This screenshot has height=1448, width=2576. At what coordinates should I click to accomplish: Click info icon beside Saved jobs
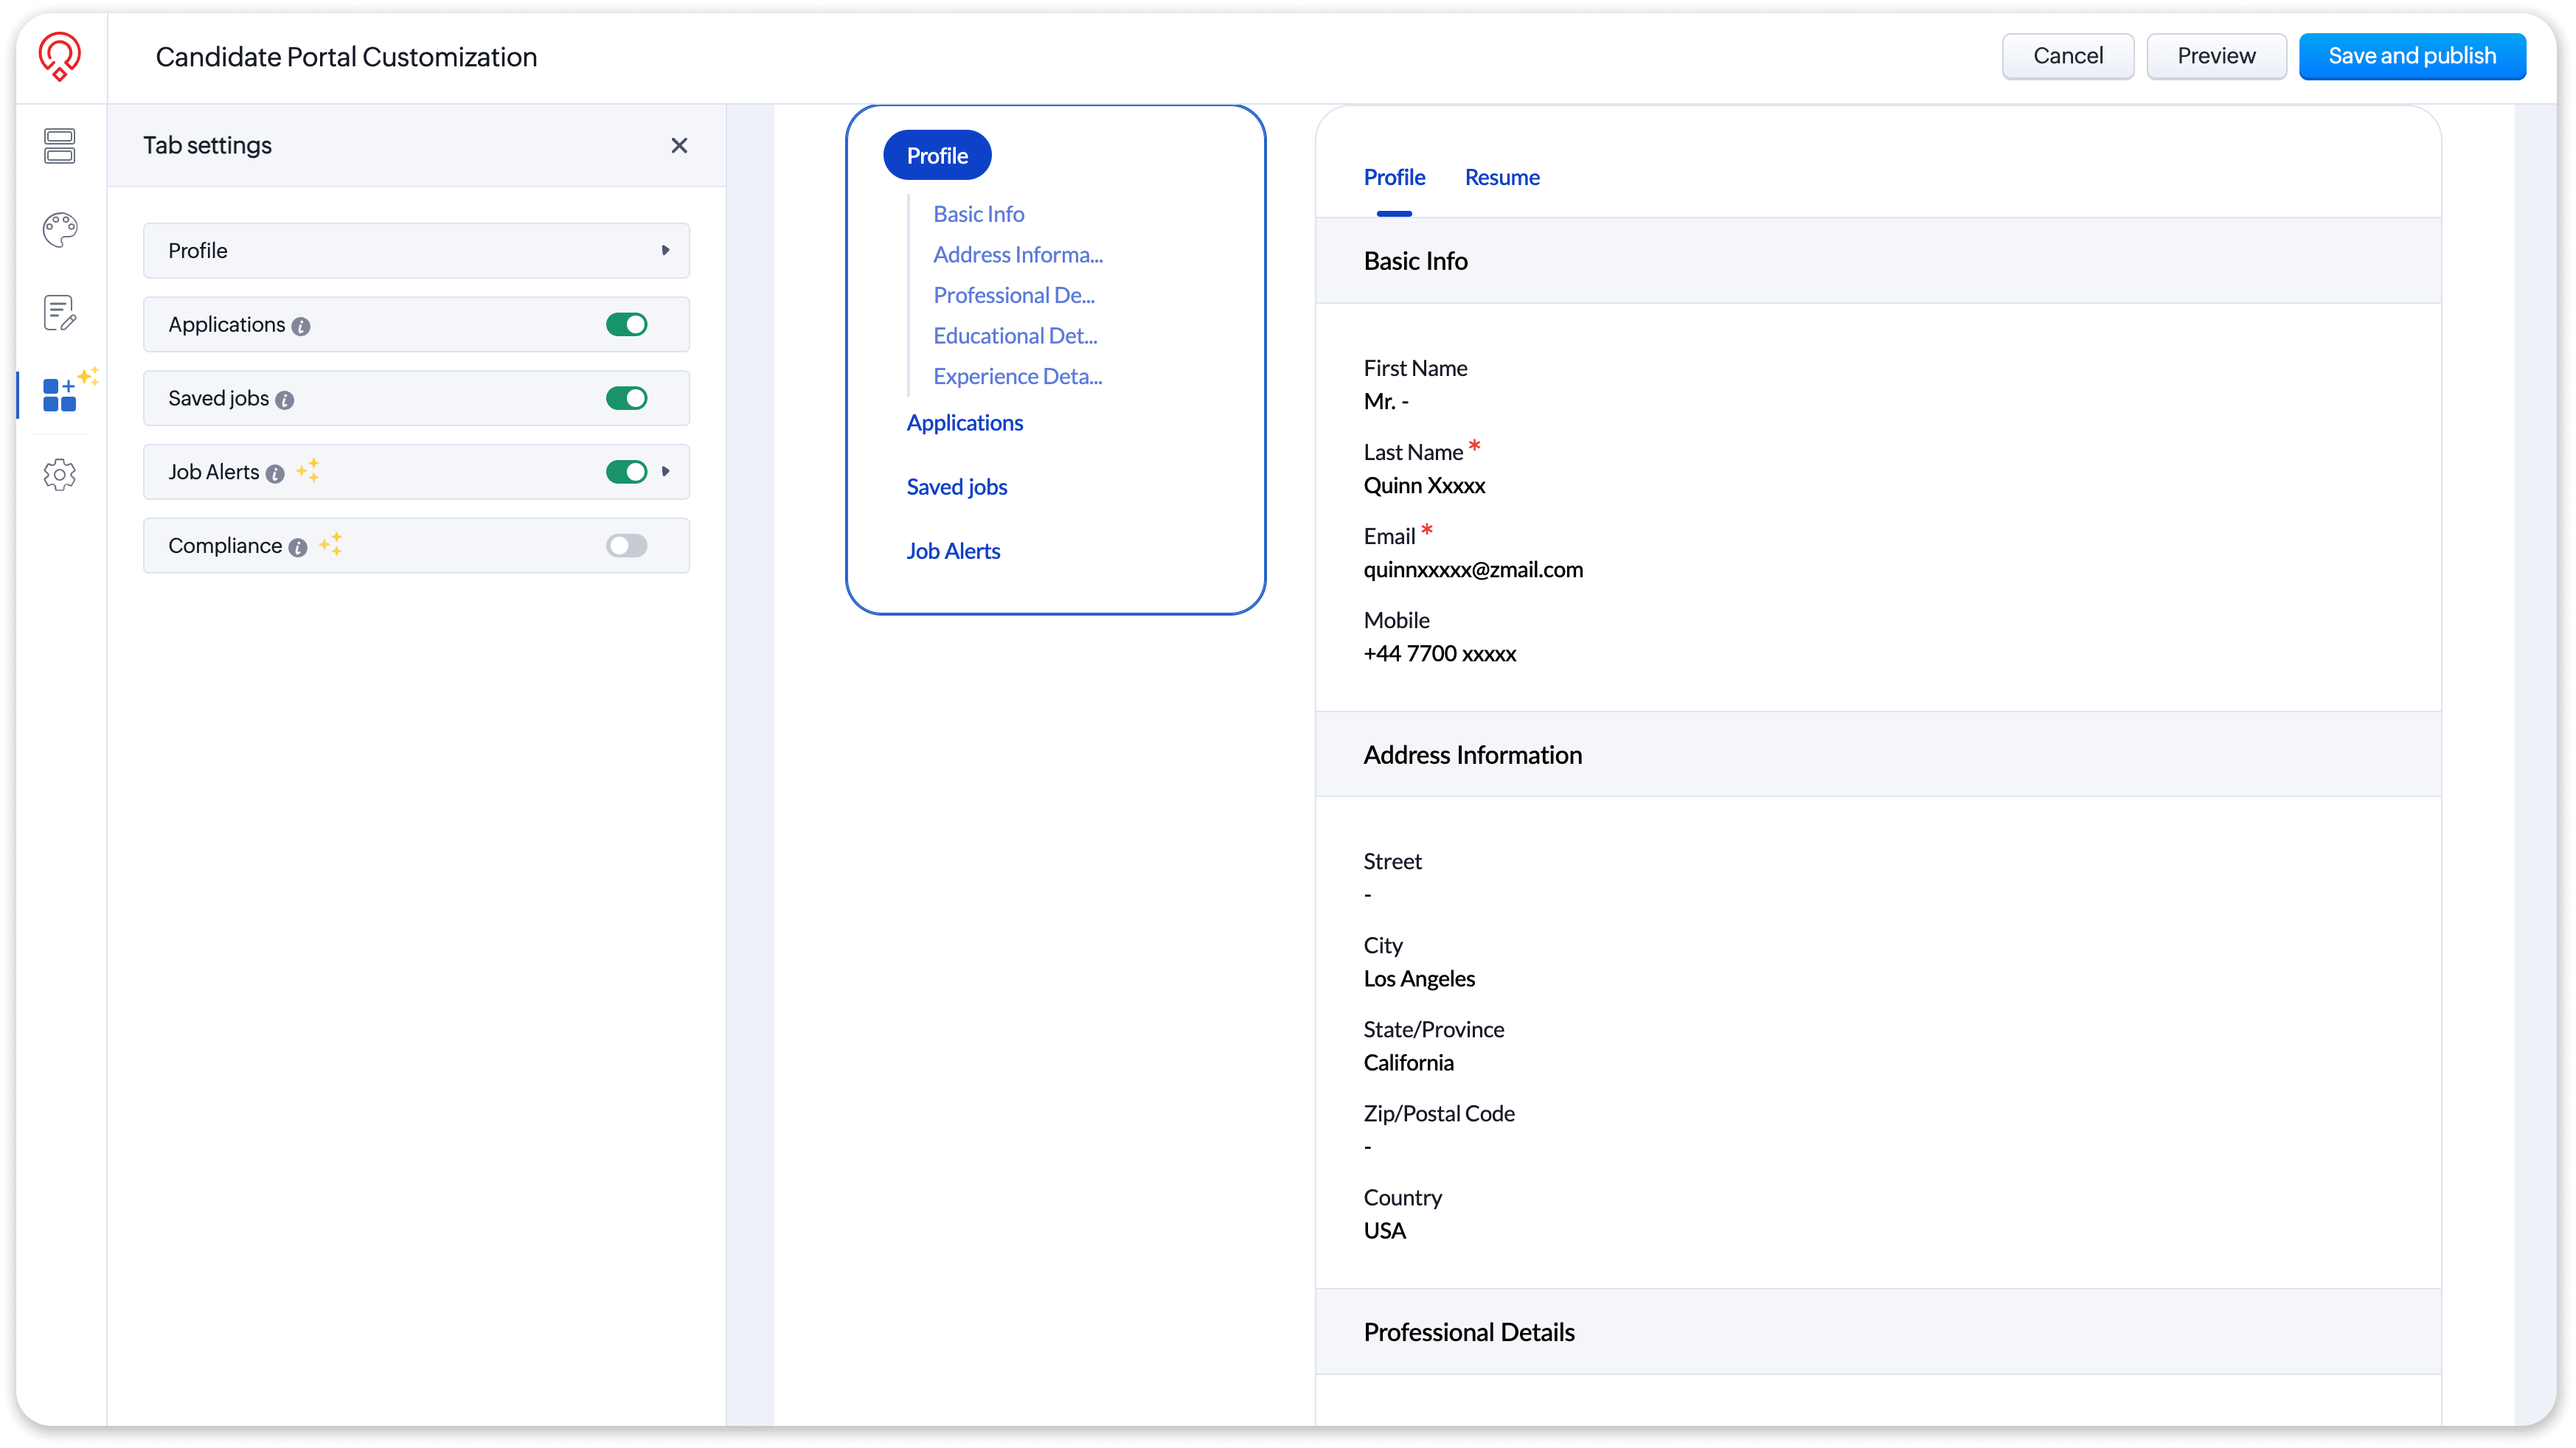point(285,400)
